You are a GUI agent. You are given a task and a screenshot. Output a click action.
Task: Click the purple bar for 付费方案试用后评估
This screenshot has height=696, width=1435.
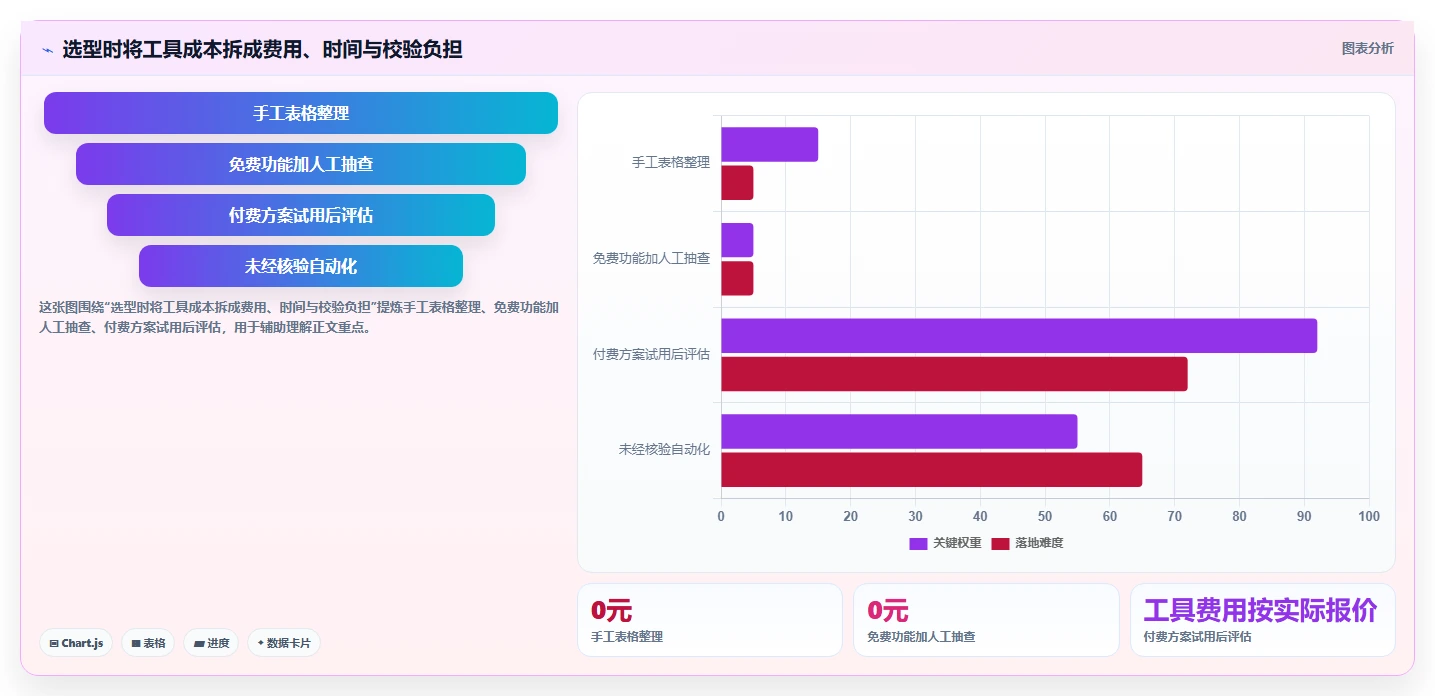pyautogui.click(x=1019, y=335)
